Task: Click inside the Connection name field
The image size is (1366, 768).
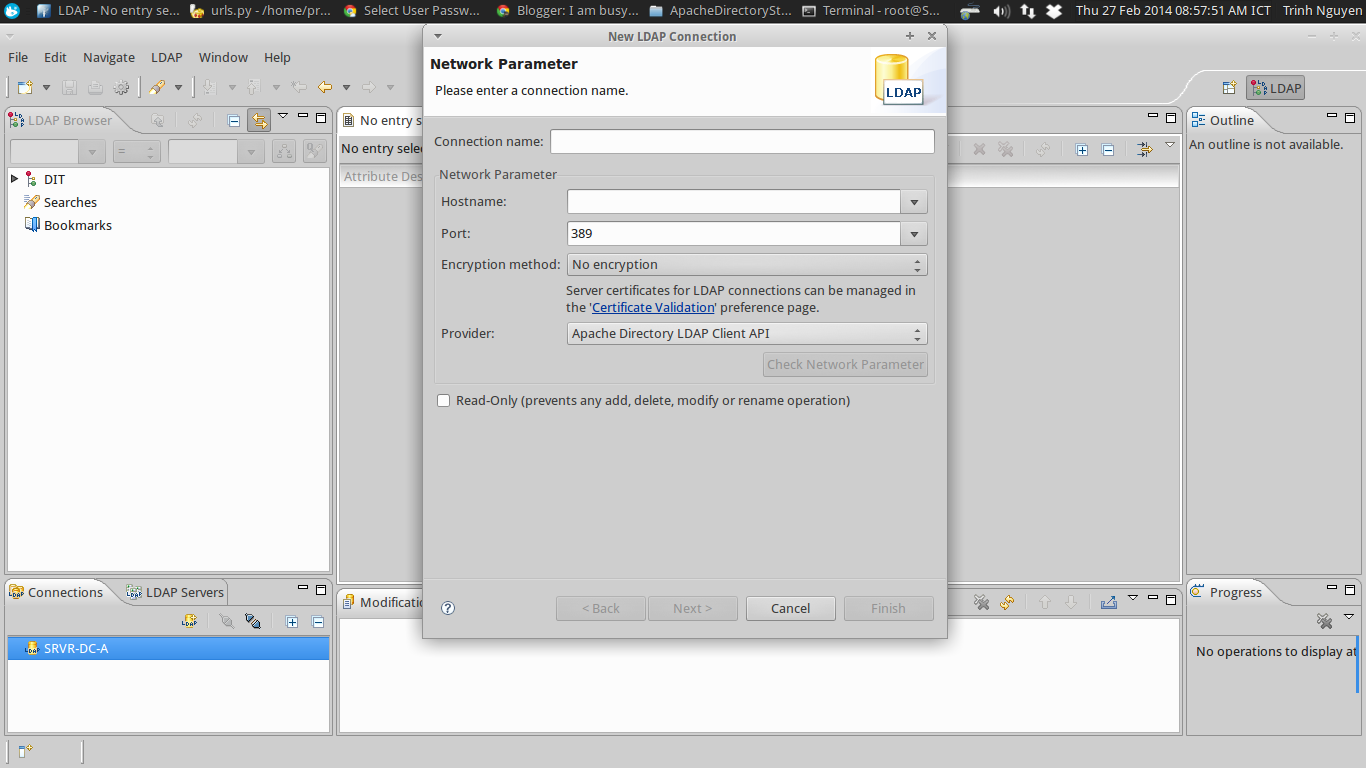Action: point(741,141)
